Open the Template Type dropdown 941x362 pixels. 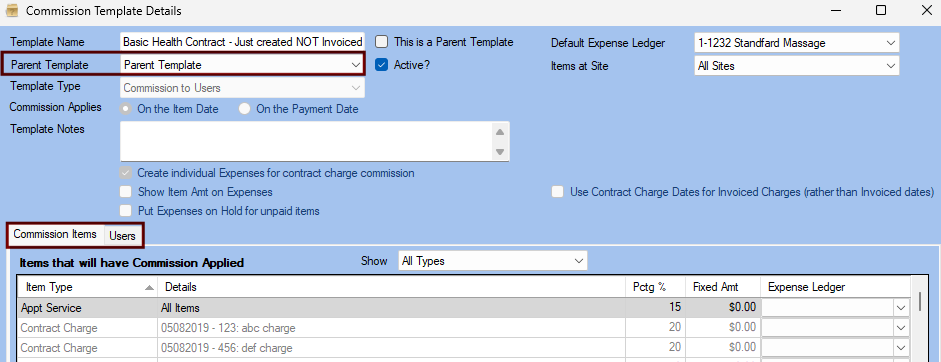355,88
